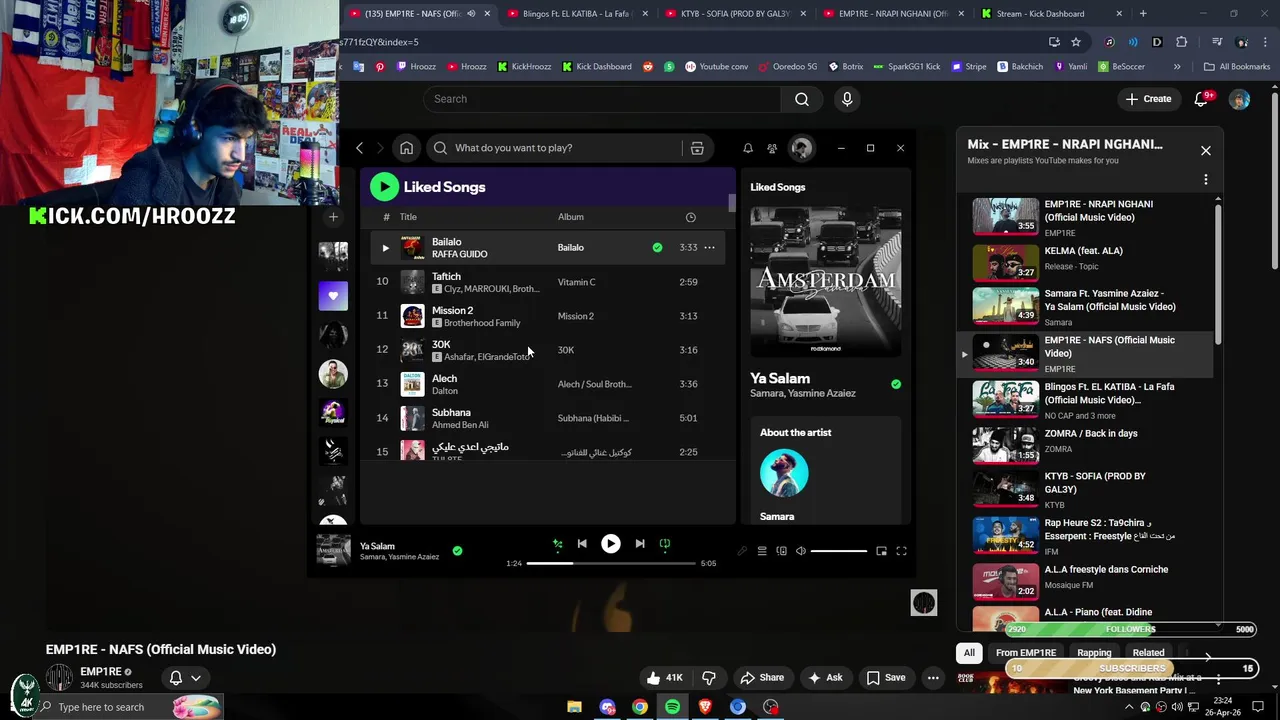
Task: Open Spotify notifications bell
Action: [747, 148]
